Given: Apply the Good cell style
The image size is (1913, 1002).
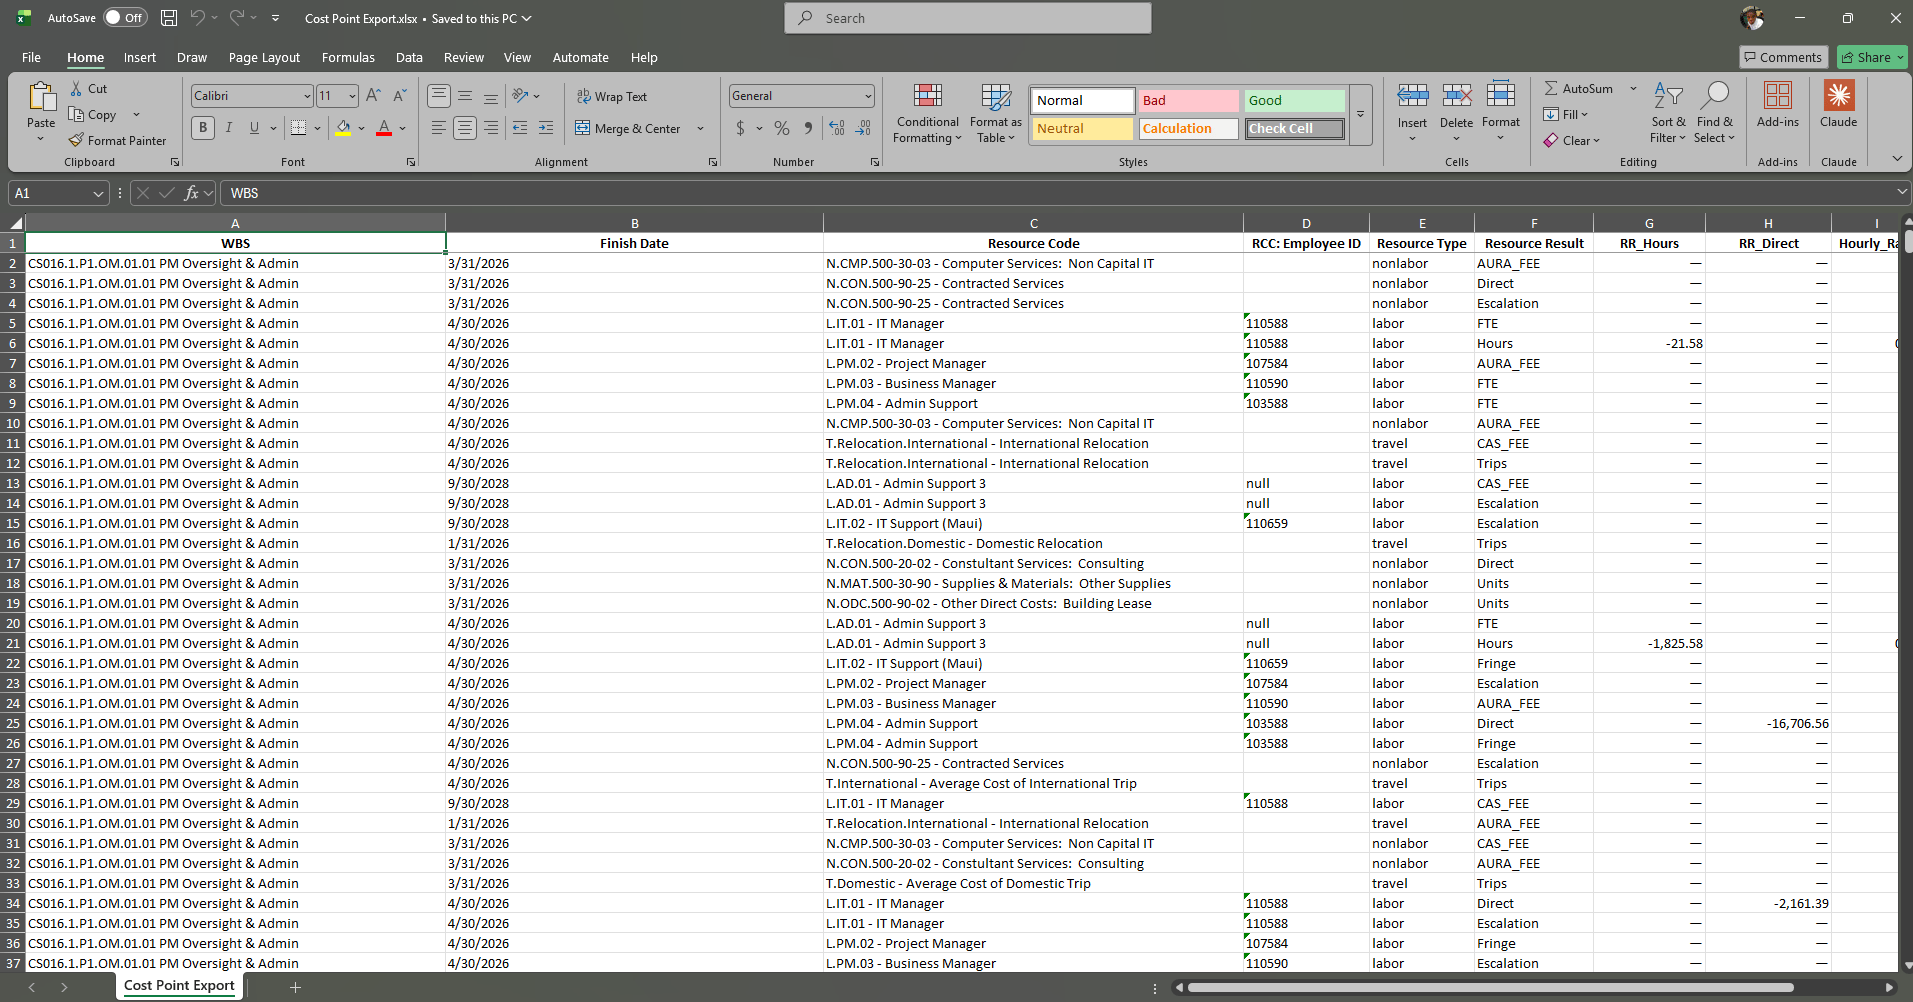Looking at the screenshot, I should coord(1295,101).
